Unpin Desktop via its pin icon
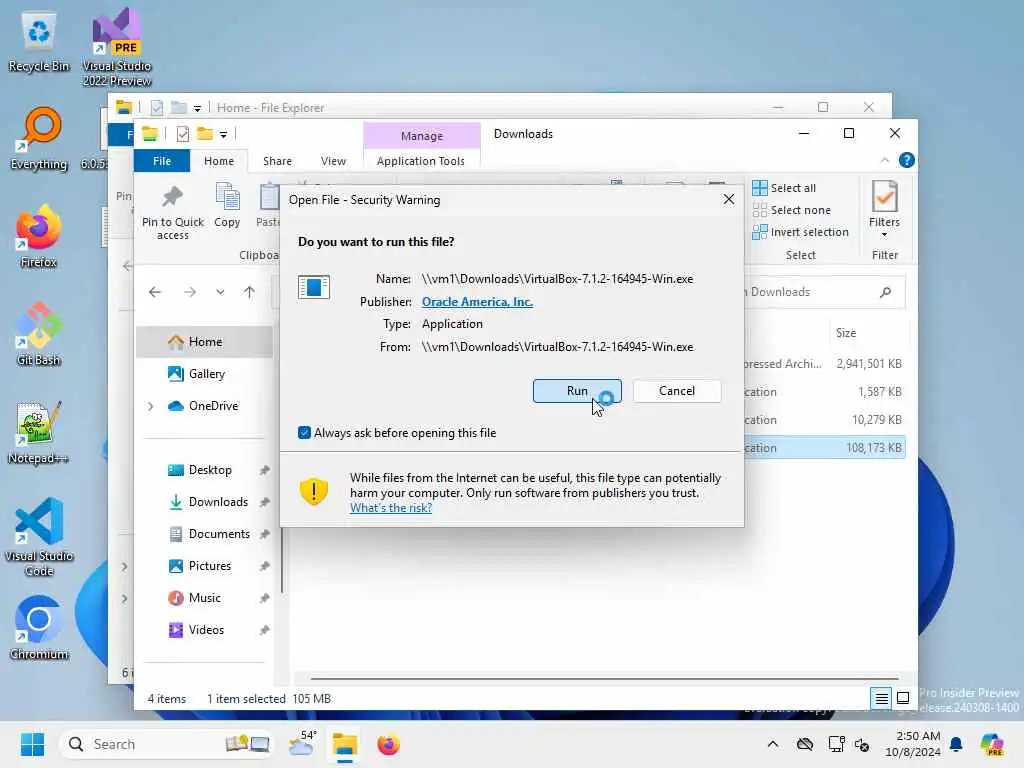The image size is (1024, 768). coord(264,470)
